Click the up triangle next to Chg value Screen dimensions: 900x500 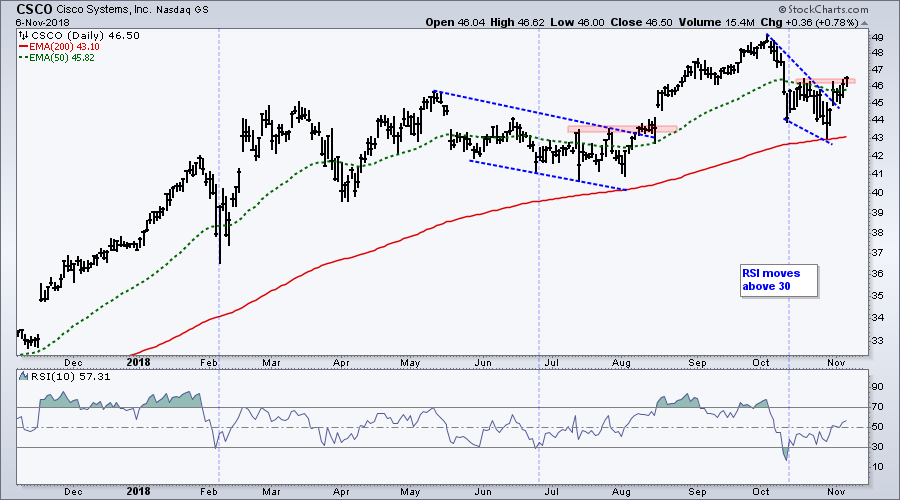pyautogui.click(x=864, y=24)
